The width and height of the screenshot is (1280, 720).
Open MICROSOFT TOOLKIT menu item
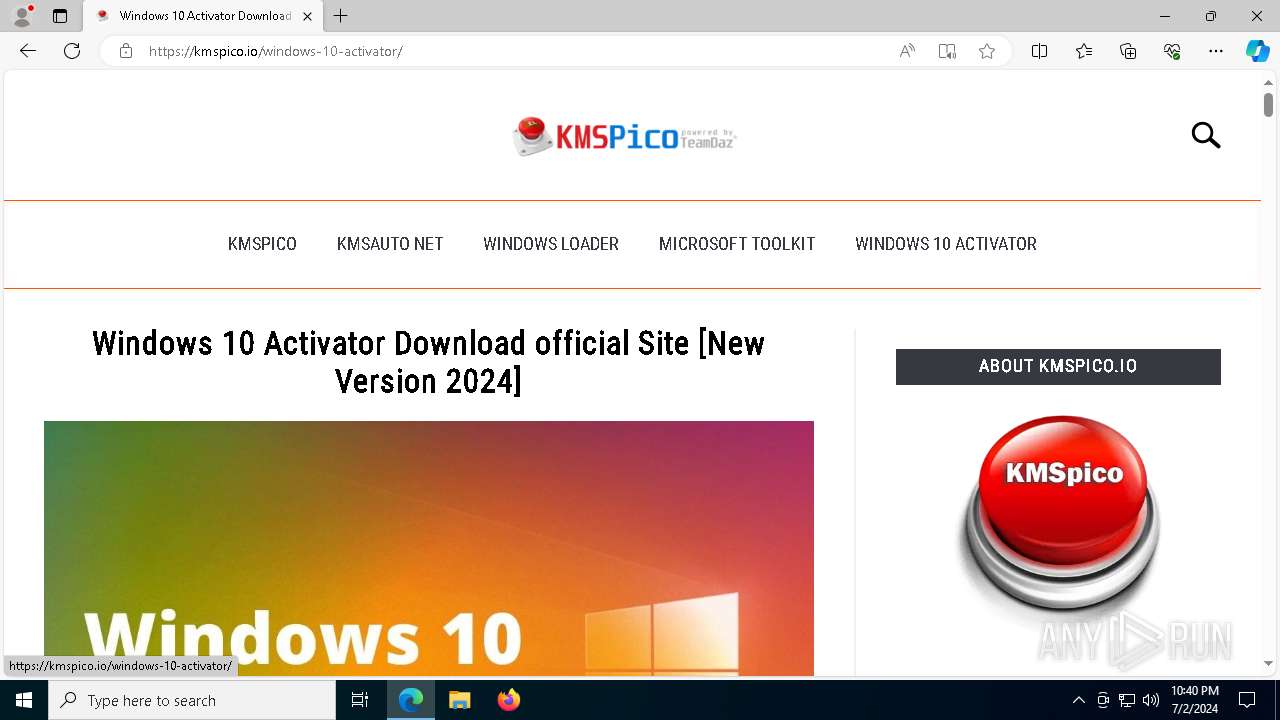point(737,244)
